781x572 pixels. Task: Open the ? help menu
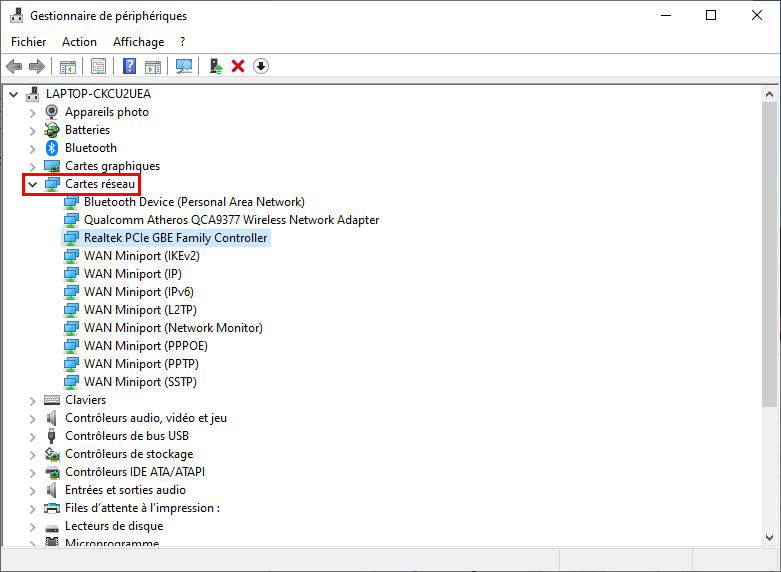click(182, 42)
